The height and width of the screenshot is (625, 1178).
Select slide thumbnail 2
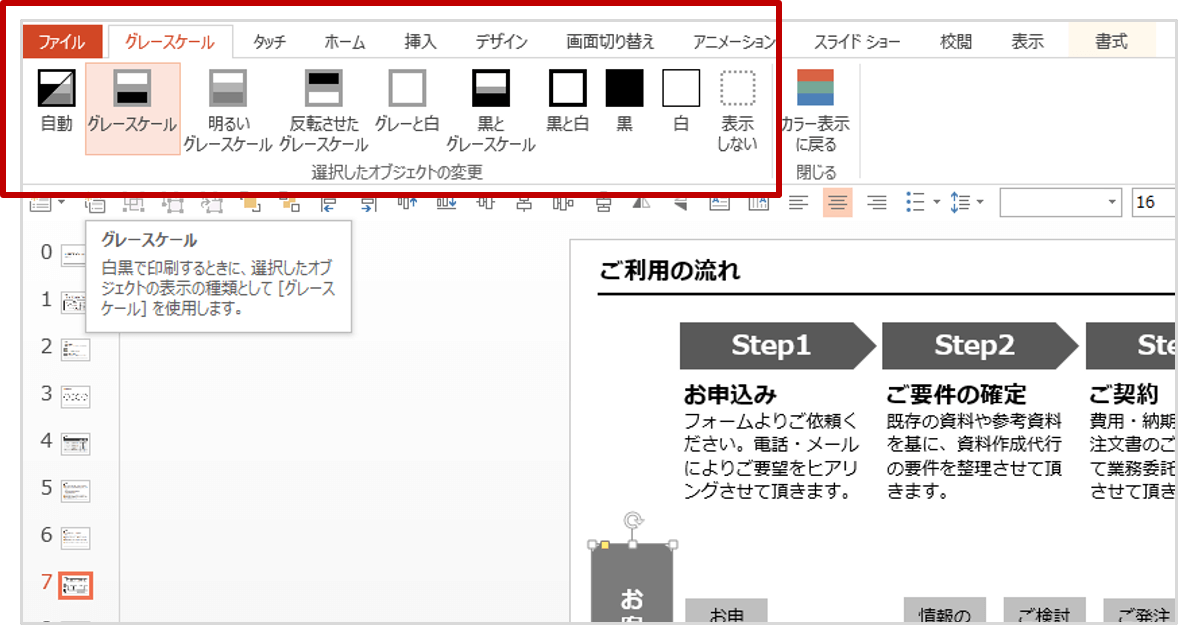coord(75,349)
